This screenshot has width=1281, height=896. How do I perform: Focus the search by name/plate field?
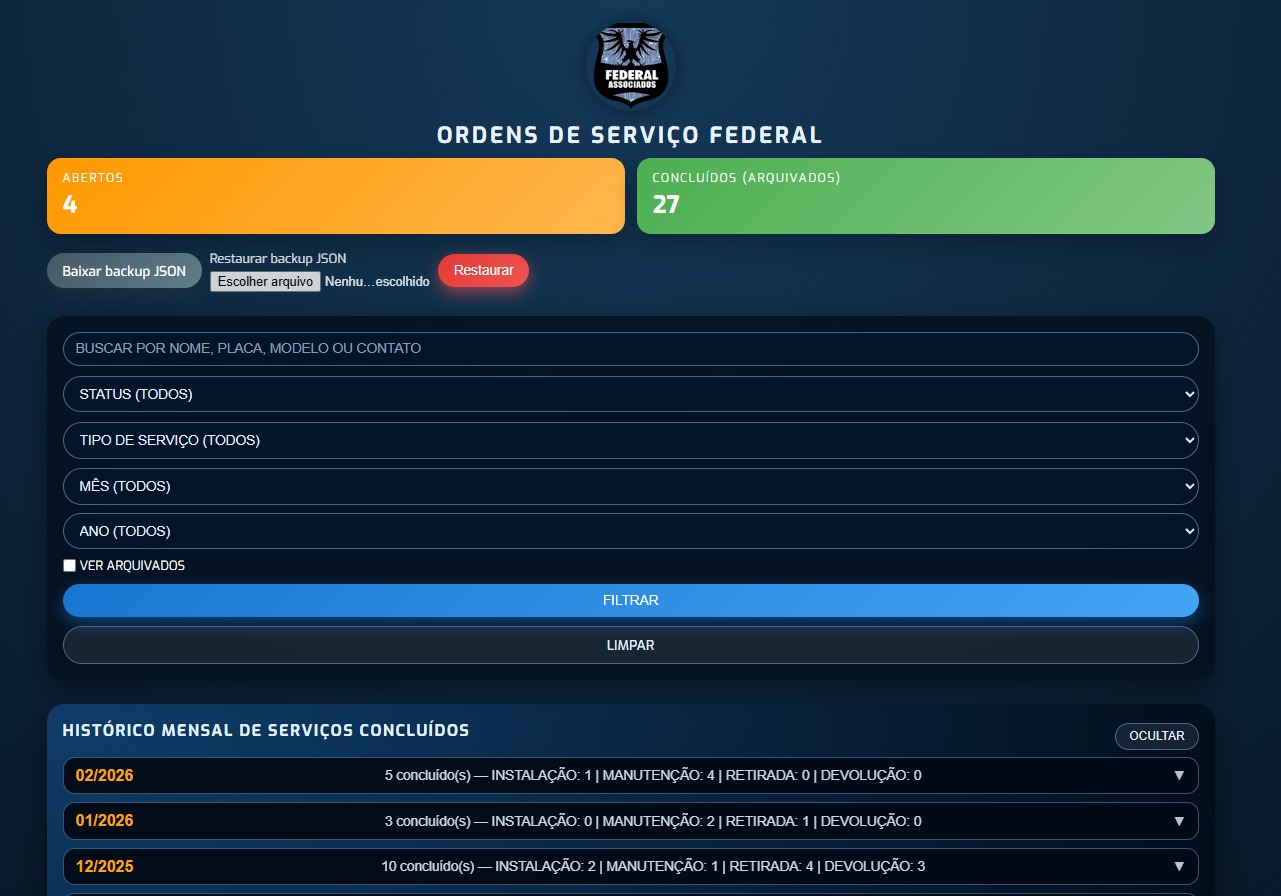[x=631, y=349]
